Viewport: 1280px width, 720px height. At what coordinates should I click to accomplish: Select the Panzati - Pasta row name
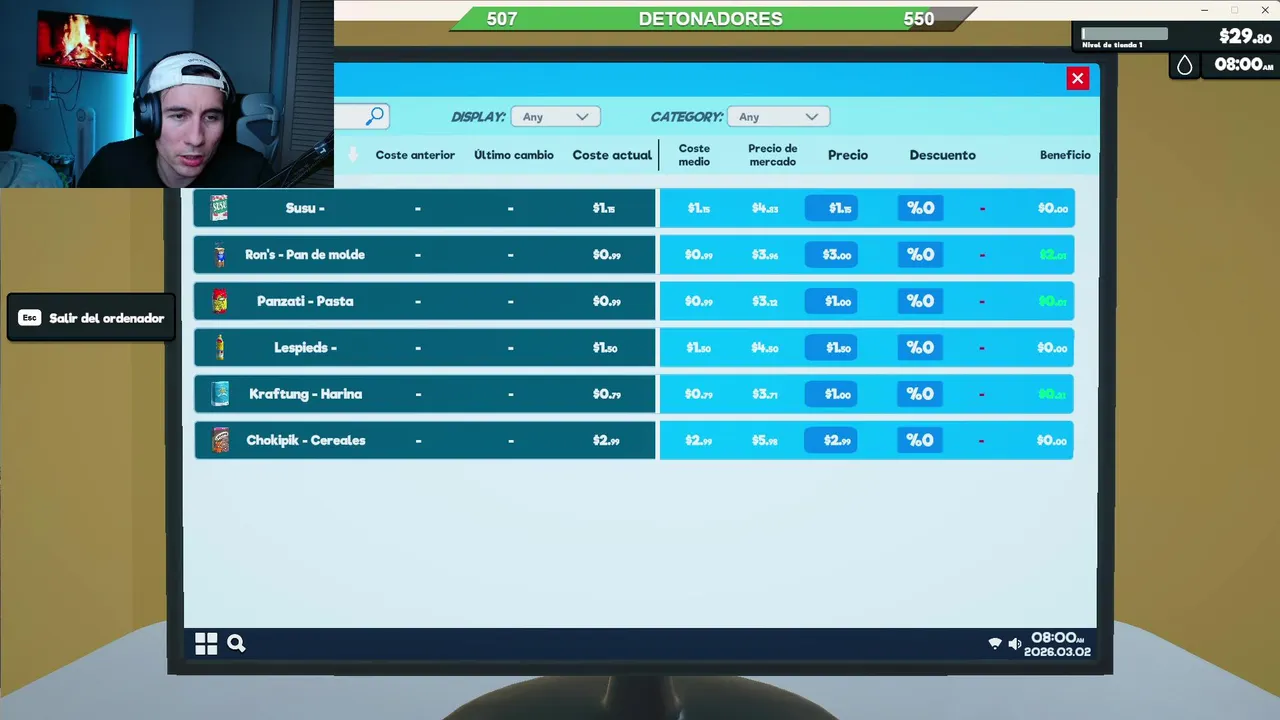coord(305,301)
